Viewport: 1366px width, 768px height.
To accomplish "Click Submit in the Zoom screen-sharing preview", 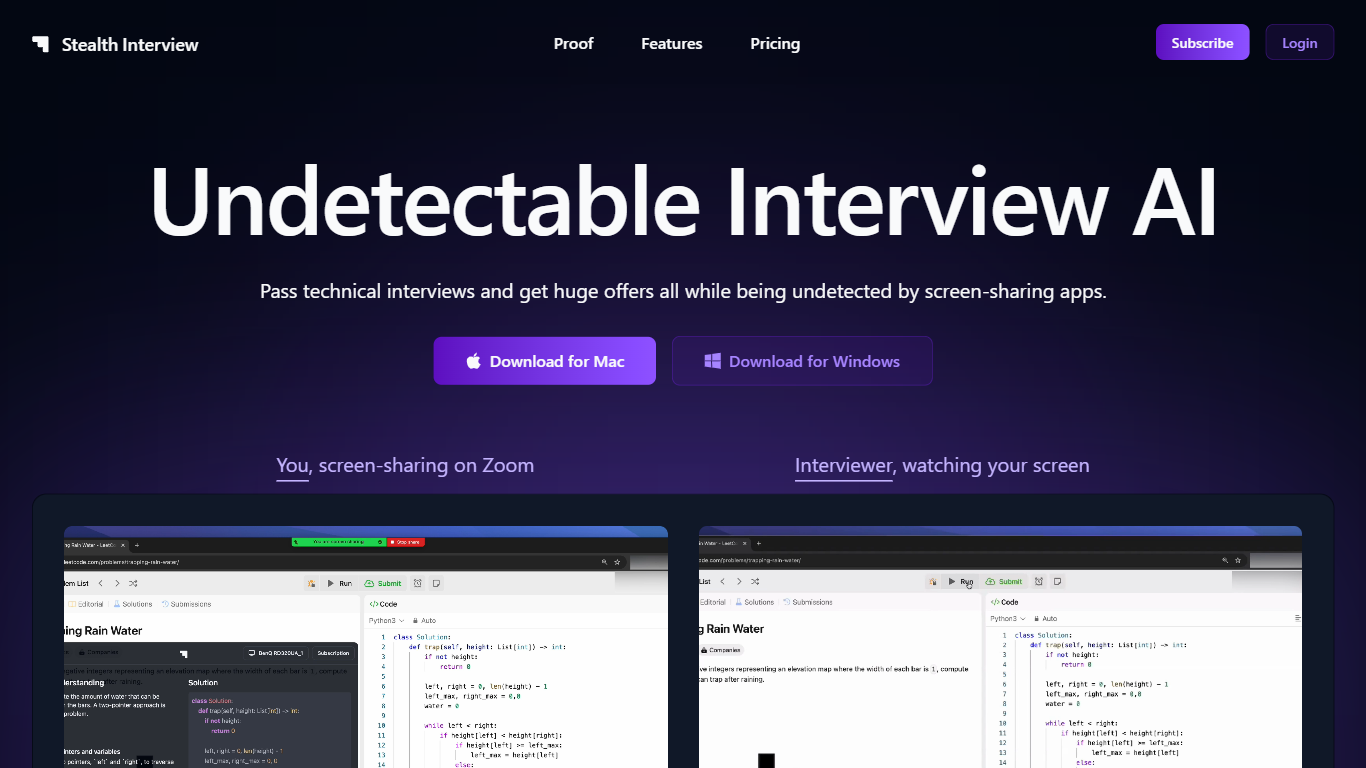I will 383,583.
